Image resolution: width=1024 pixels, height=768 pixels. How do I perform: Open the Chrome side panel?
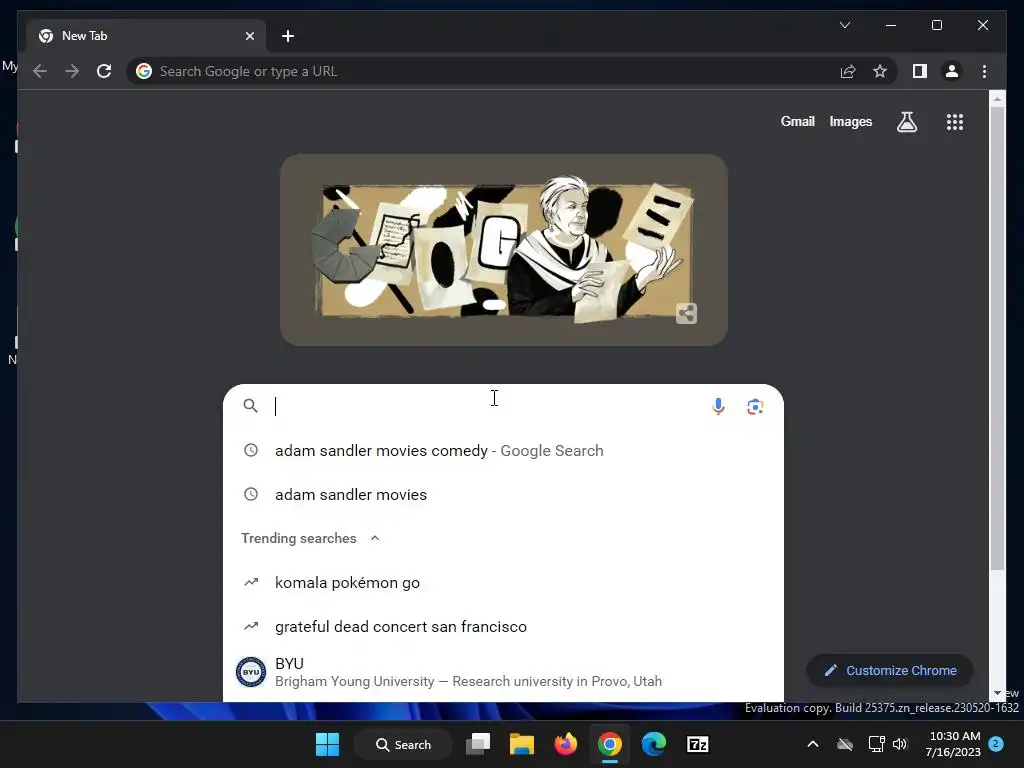tap(920, 71)
